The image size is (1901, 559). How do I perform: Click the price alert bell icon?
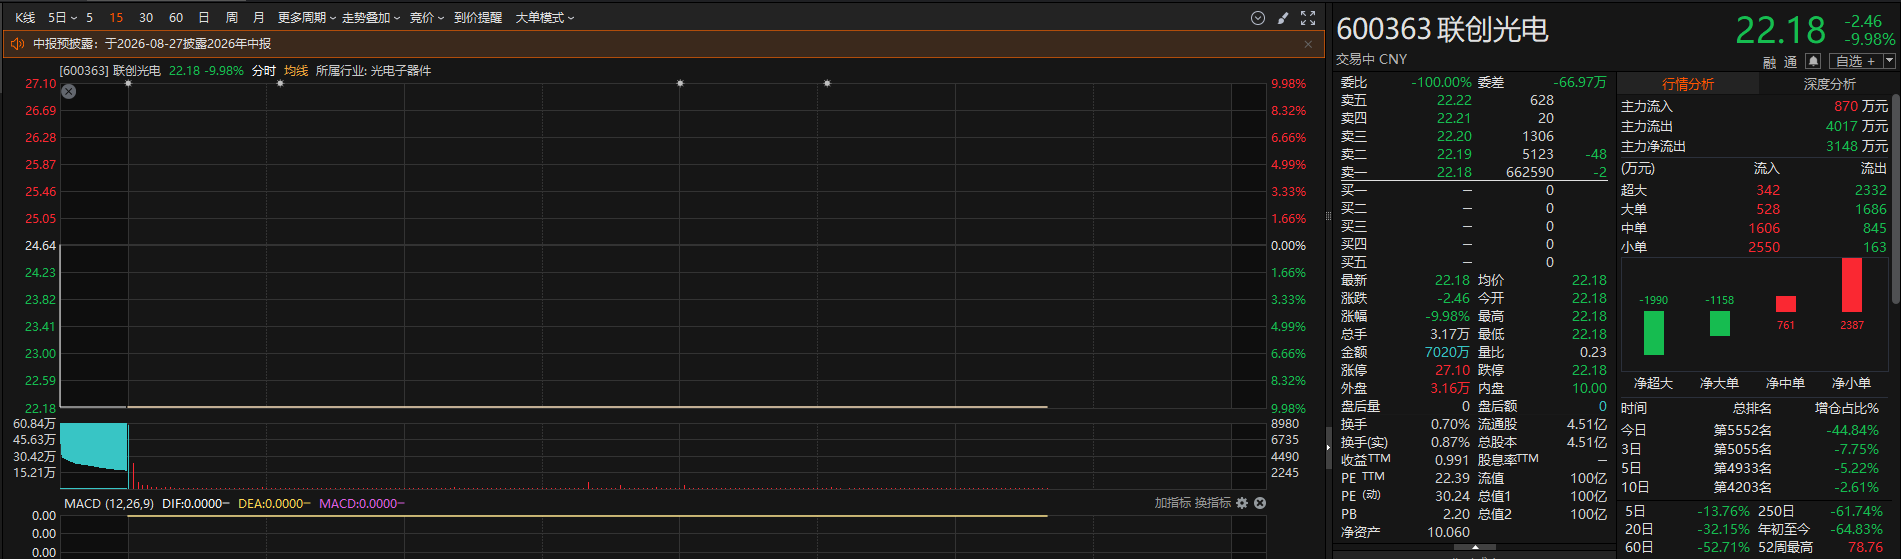(1813, 61)
